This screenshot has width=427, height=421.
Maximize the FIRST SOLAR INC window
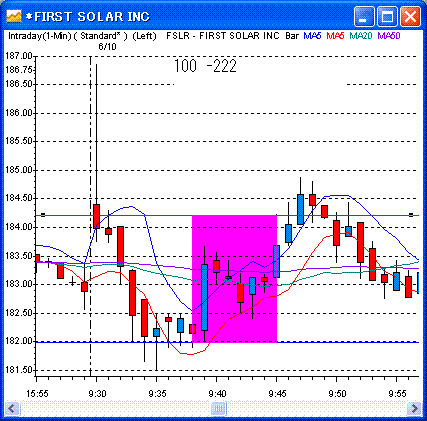387,16
